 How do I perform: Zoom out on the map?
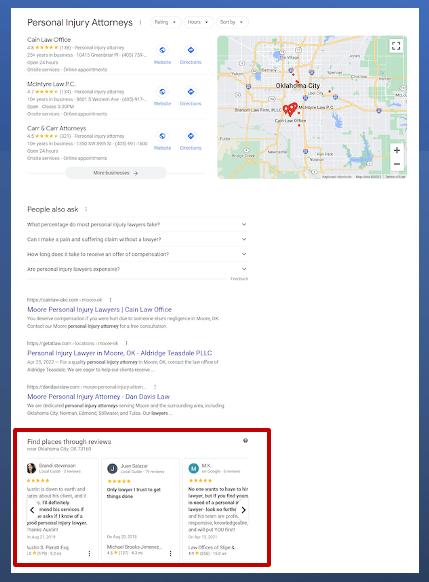(397, 164)
